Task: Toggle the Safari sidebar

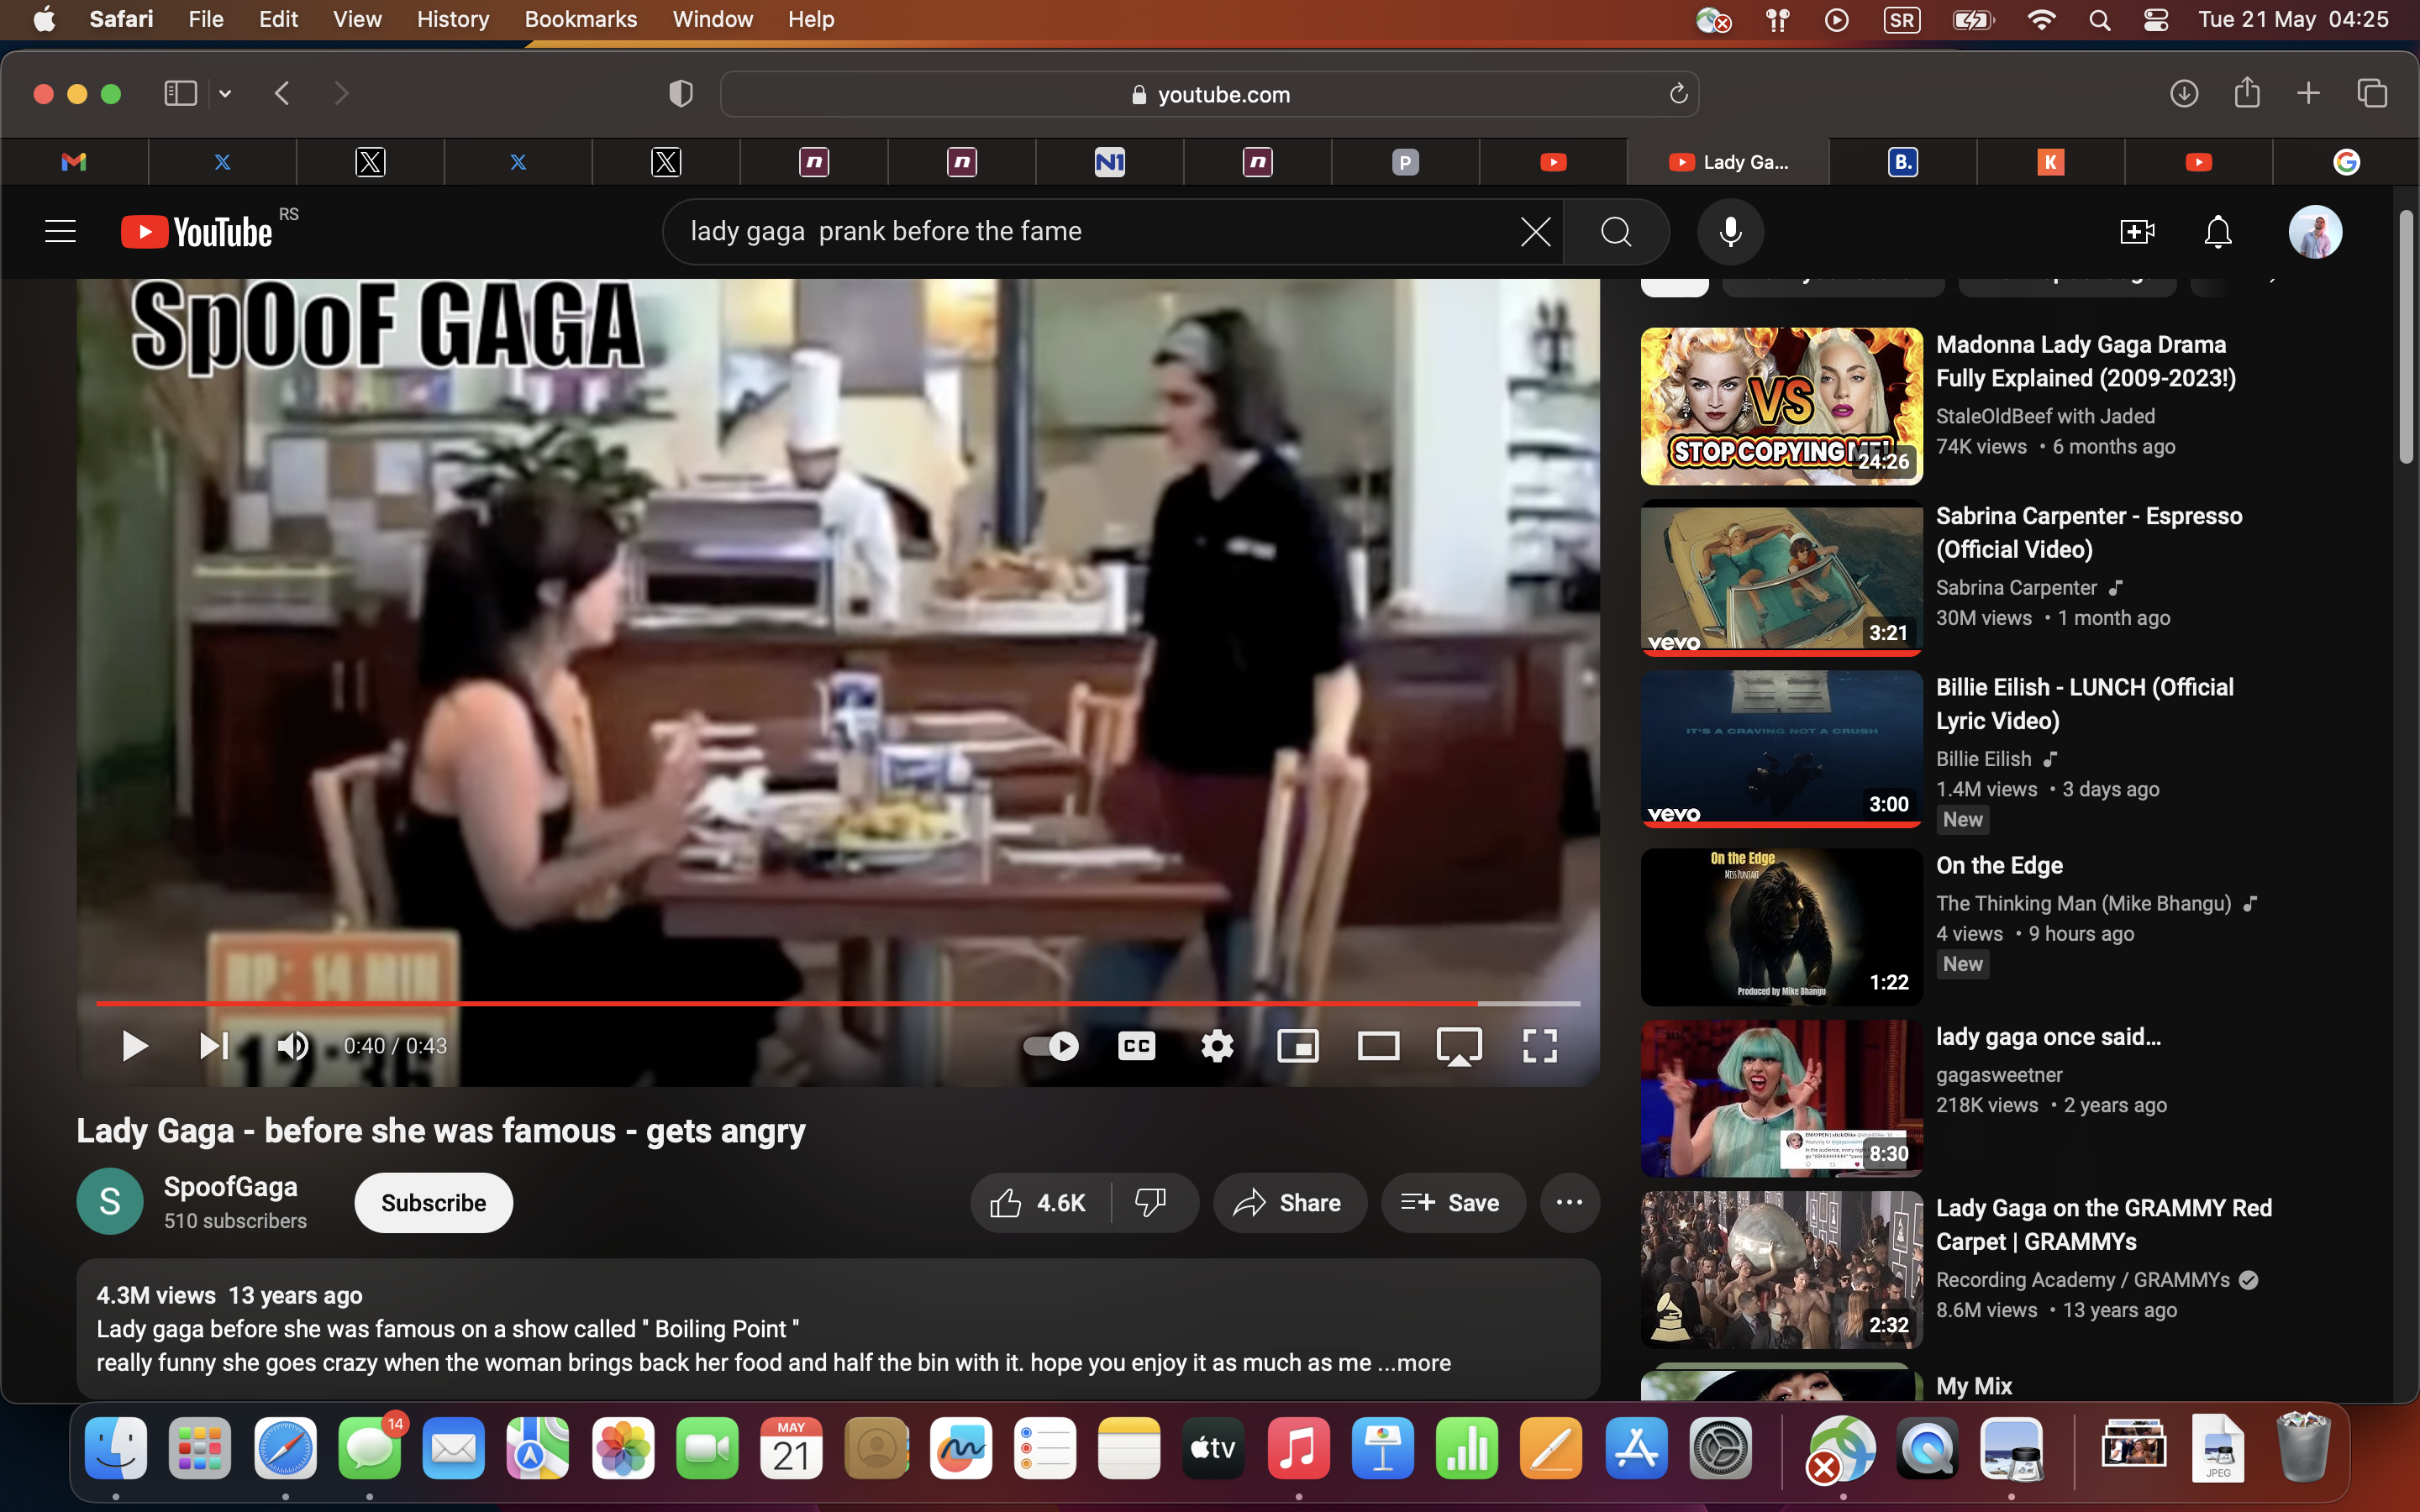Action: click(180, 94)
